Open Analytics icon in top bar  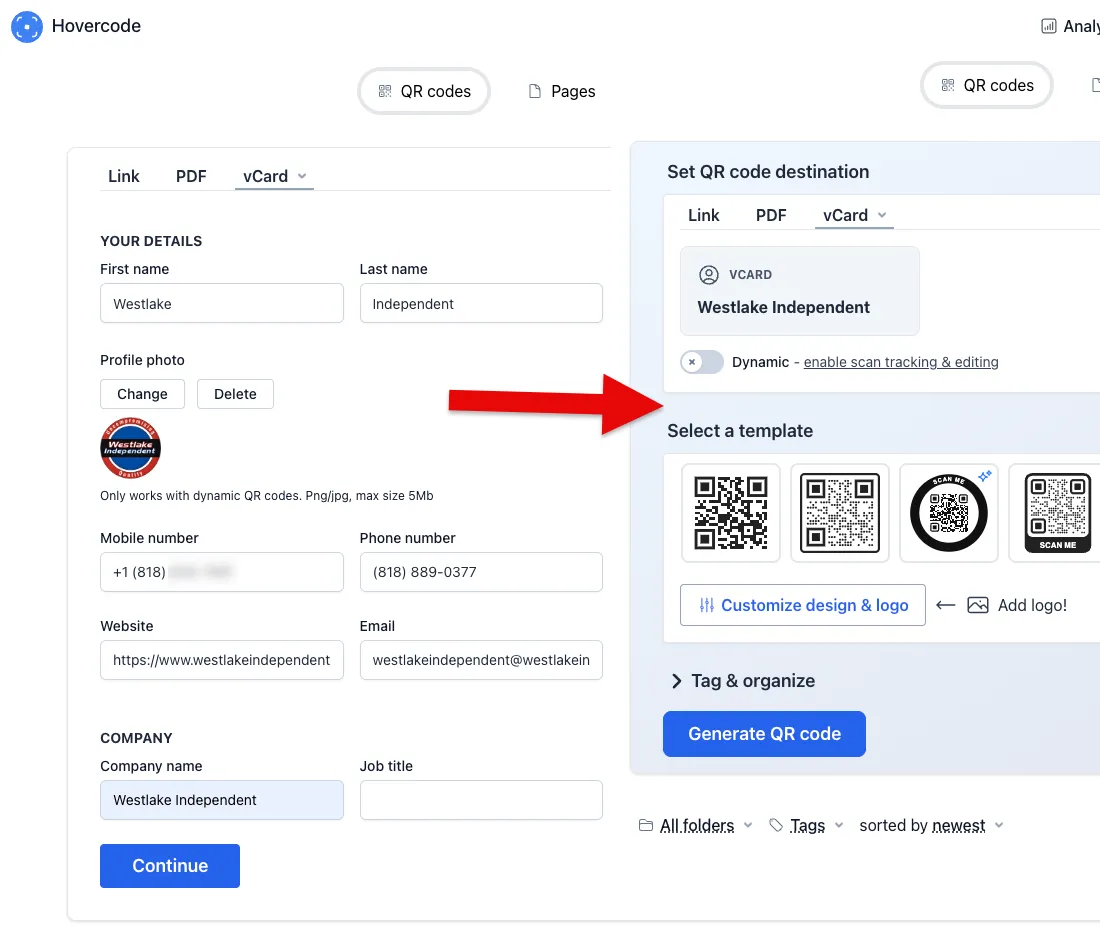(1049, 27)
